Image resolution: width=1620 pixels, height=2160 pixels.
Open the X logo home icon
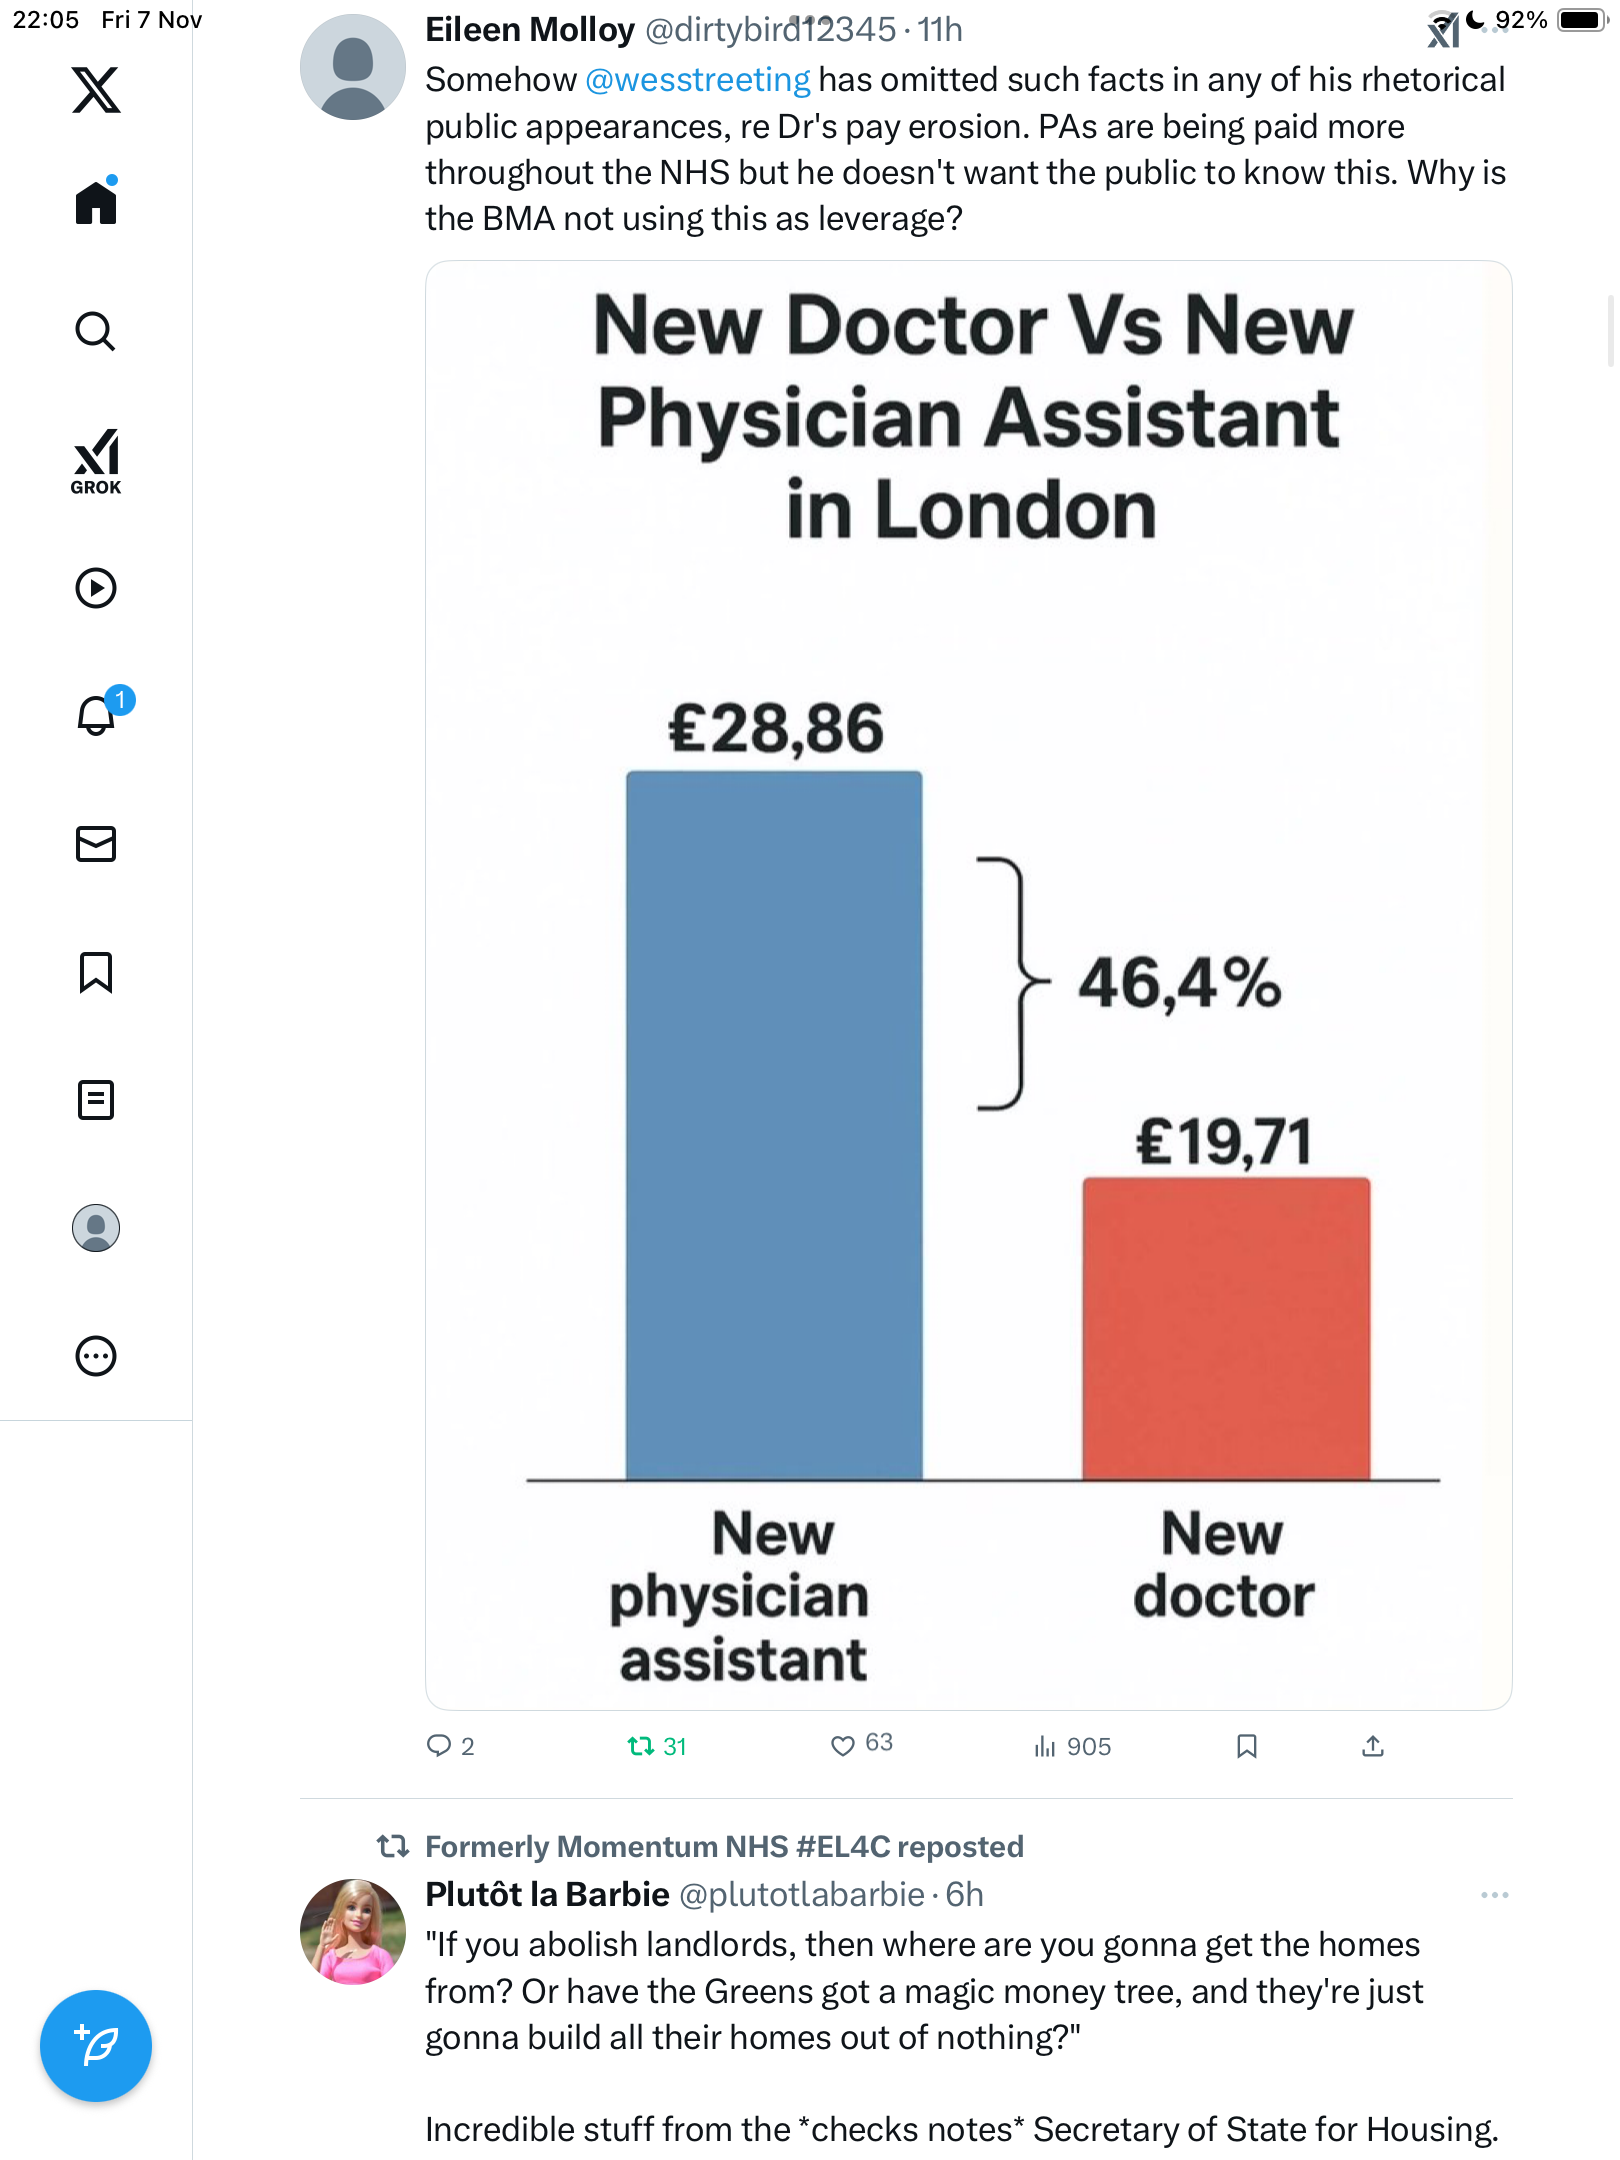click(96, 90)
